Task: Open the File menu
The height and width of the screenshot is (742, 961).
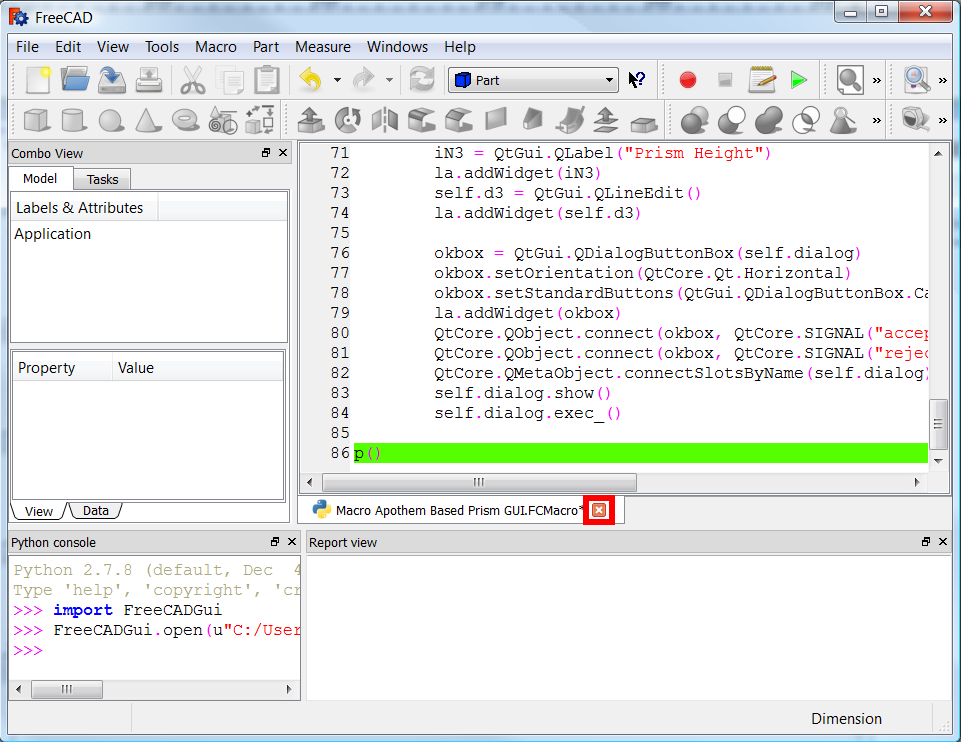Action: (x=27, y=47)
